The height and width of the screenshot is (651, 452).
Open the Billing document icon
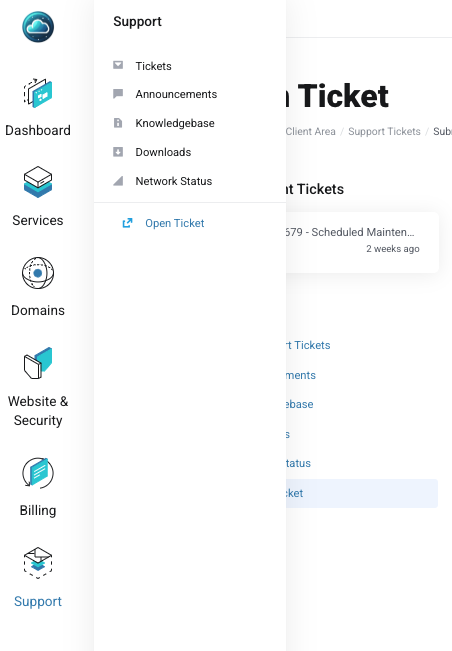point(38,472)
